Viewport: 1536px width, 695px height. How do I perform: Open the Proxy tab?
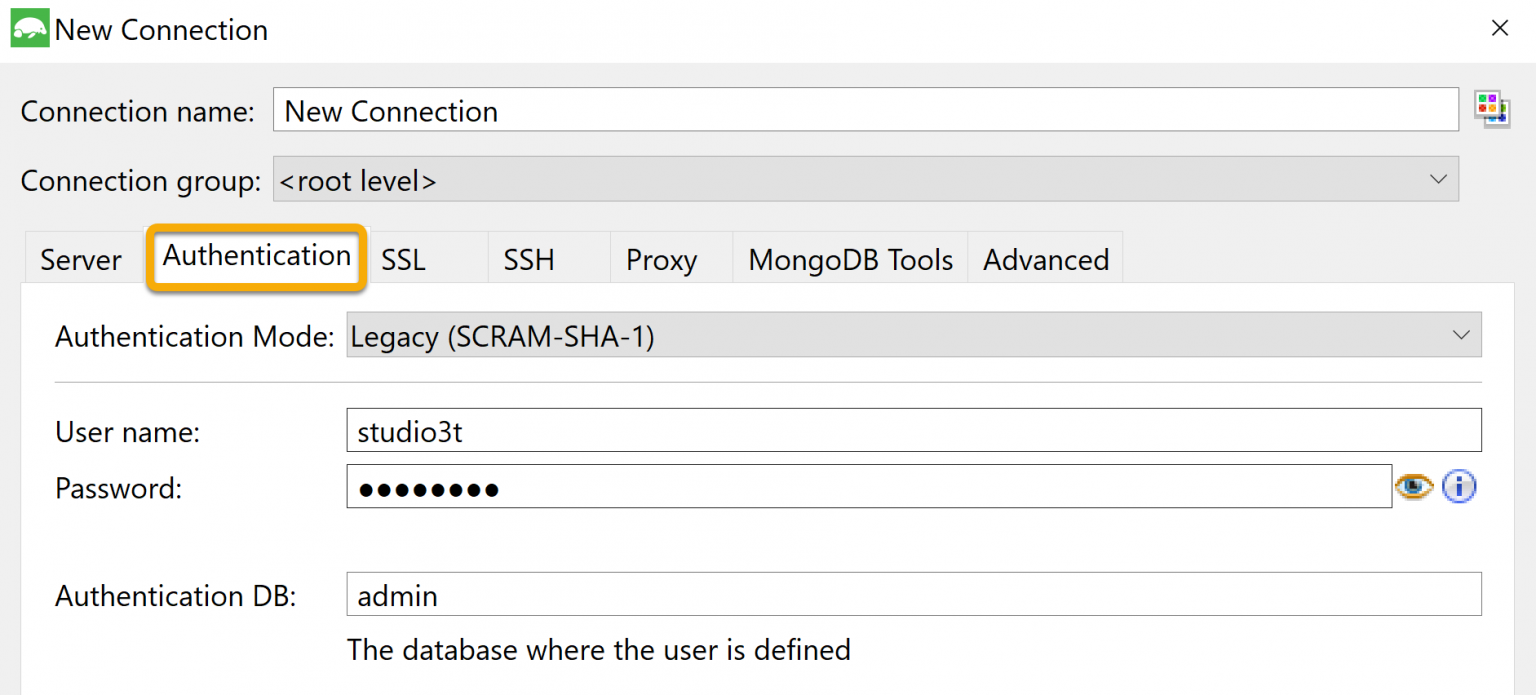660,260
